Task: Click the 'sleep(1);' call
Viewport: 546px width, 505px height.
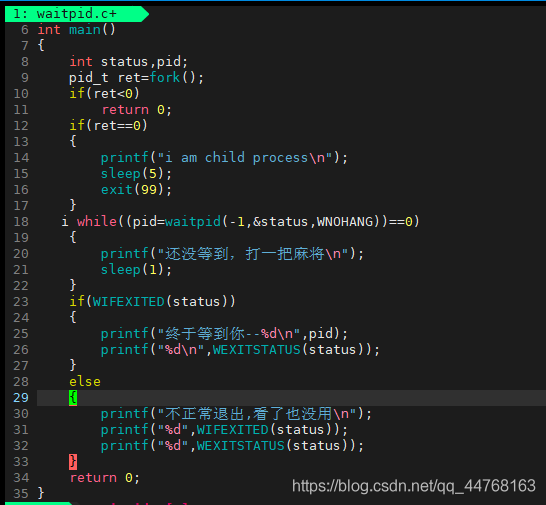Action: pos(136,270)
